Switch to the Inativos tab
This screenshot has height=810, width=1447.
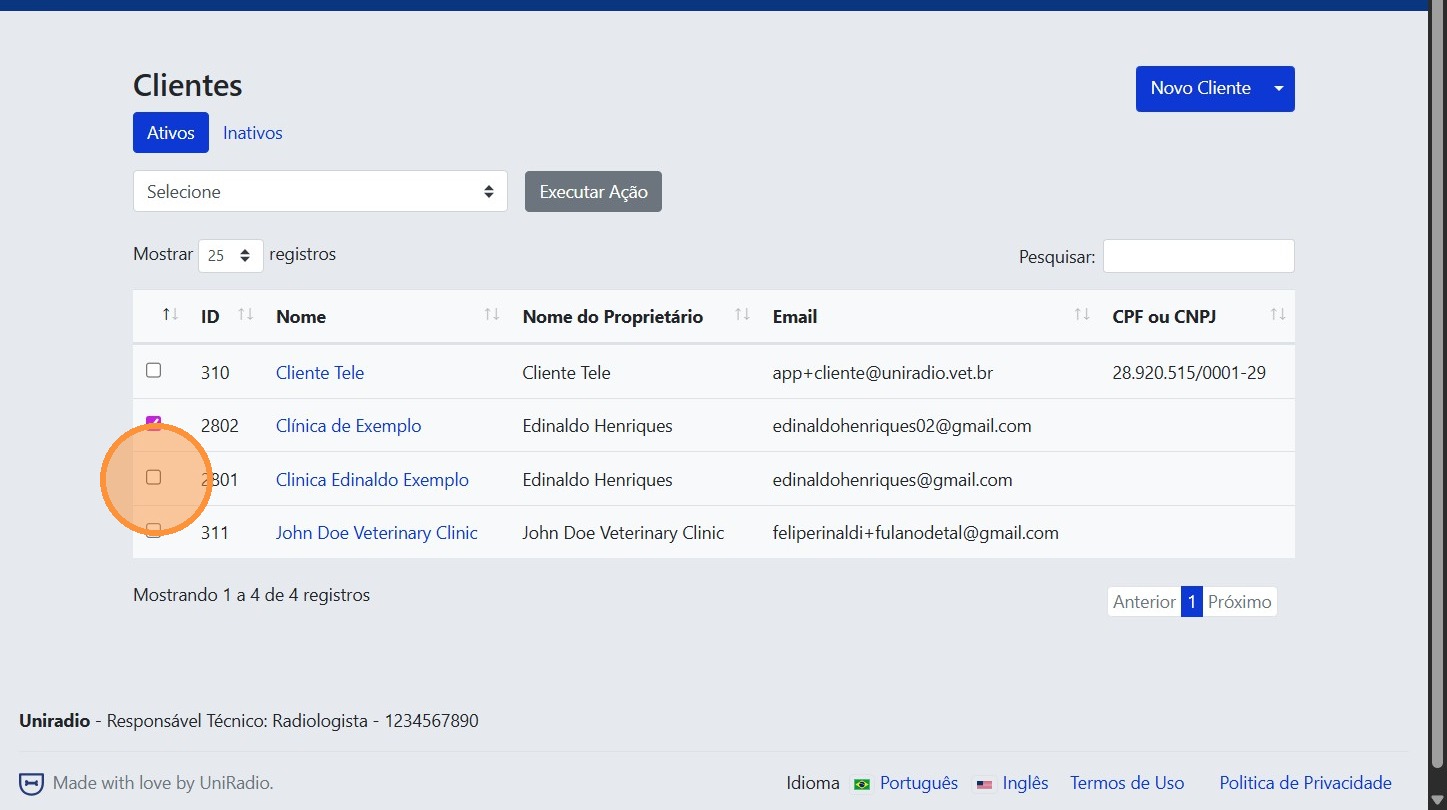252,132
